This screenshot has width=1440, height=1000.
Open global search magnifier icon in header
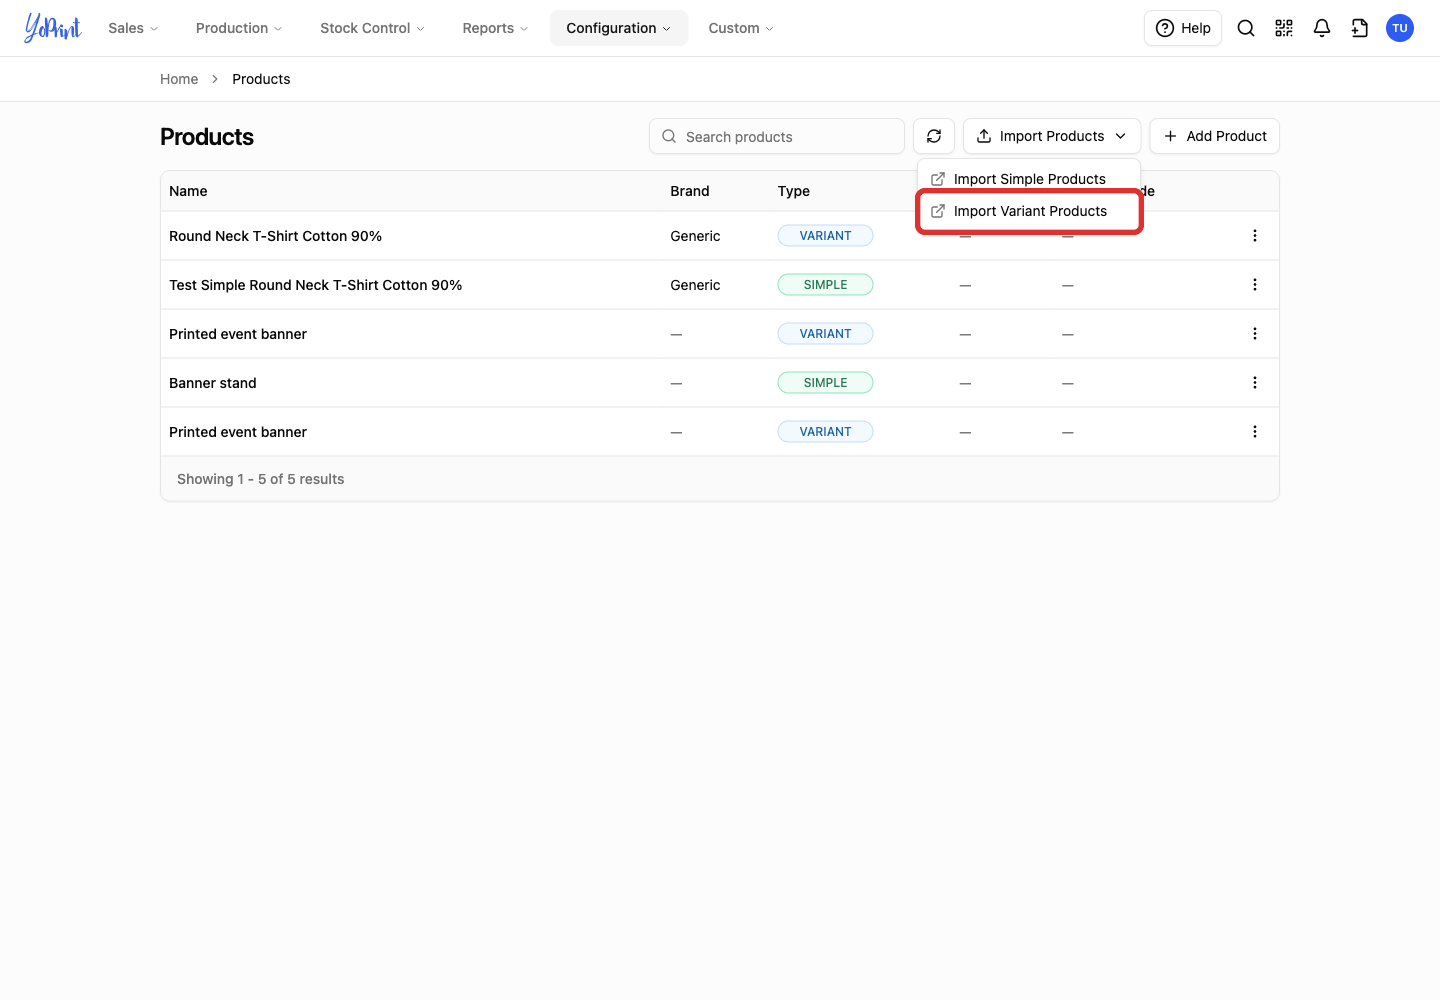(1246, 28)
